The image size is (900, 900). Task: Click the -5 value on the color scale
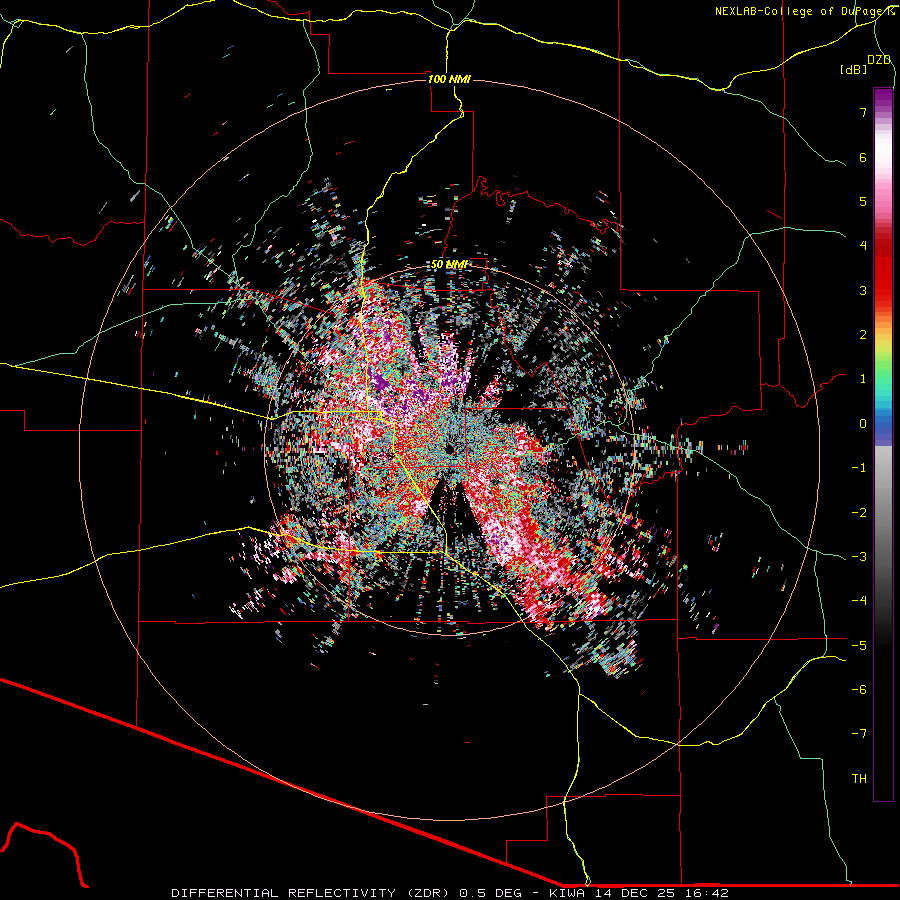point(859,646)
